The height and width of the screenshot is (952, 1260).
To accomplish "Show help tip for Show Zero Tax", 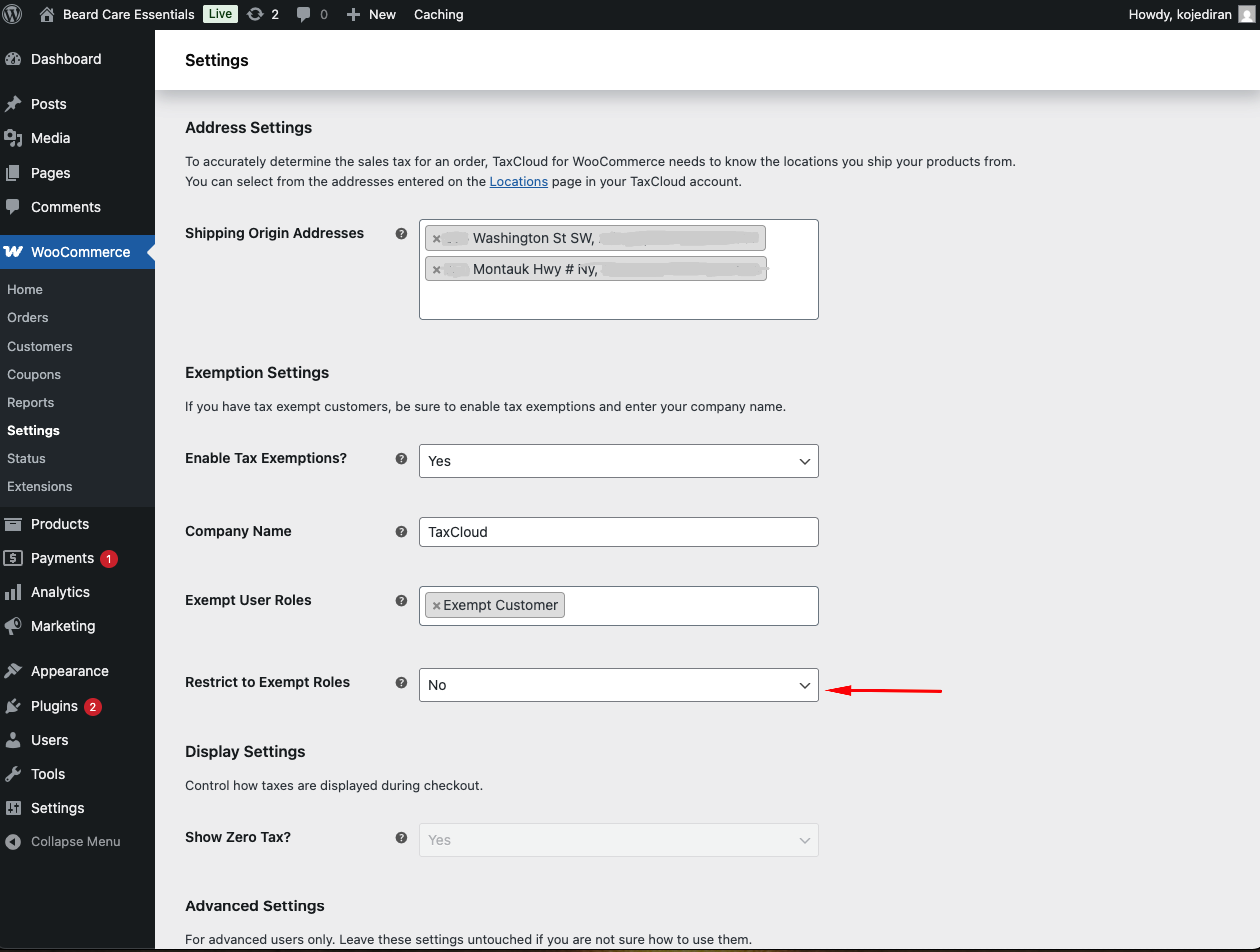I will pos(401,837).
